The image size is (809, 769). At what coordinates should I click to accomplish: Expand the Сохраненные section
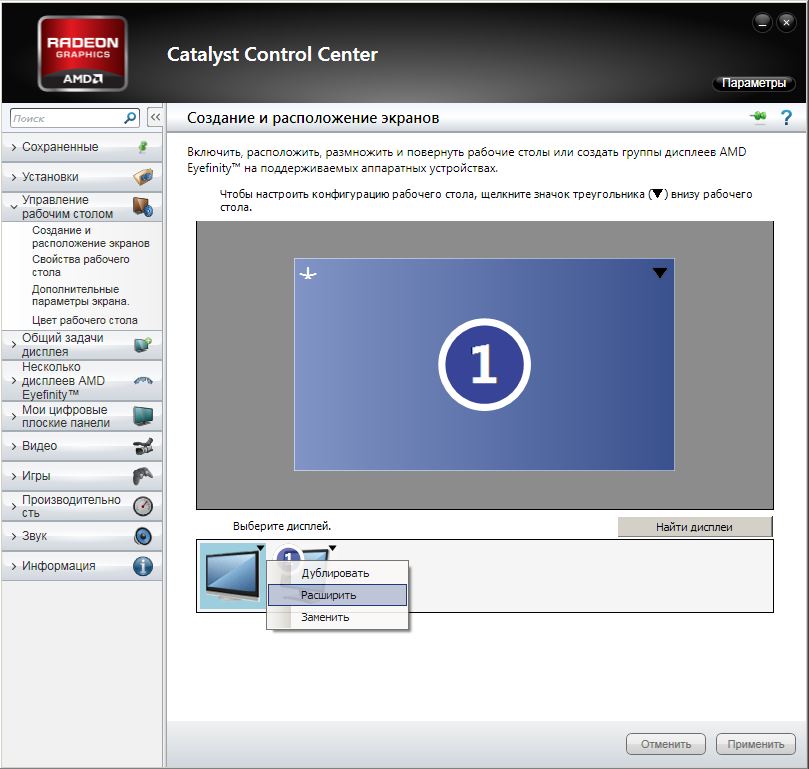(60, 147)
